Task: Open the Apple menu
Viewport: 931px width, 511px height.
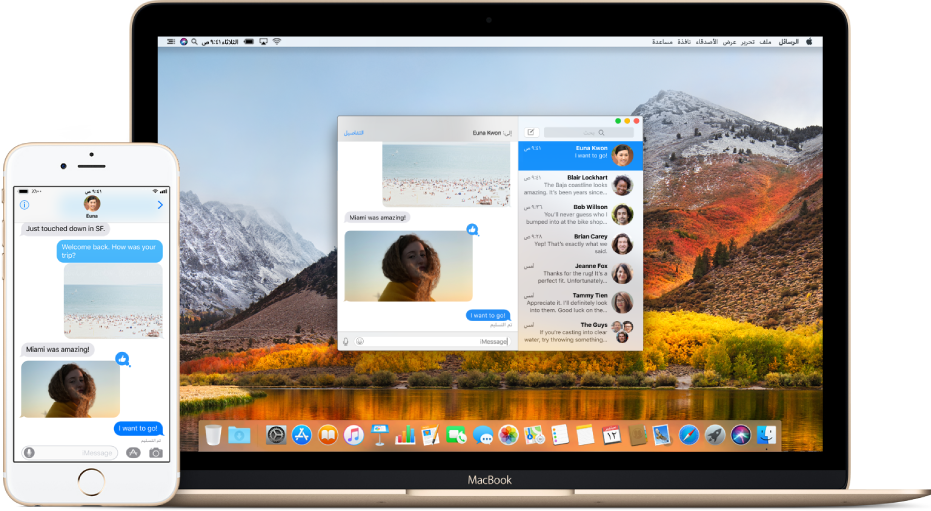Action: (x=809, y=42)
